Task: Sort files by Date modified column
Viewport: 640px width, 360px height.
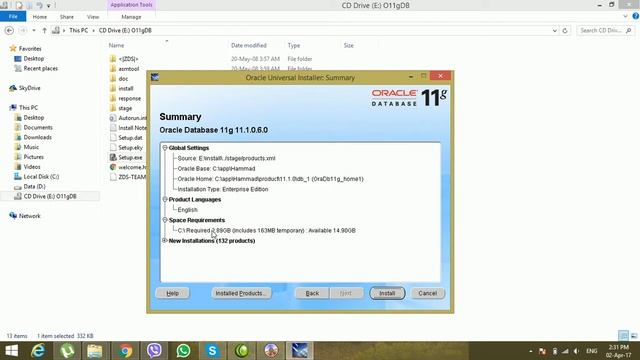Action: point(249,45)
